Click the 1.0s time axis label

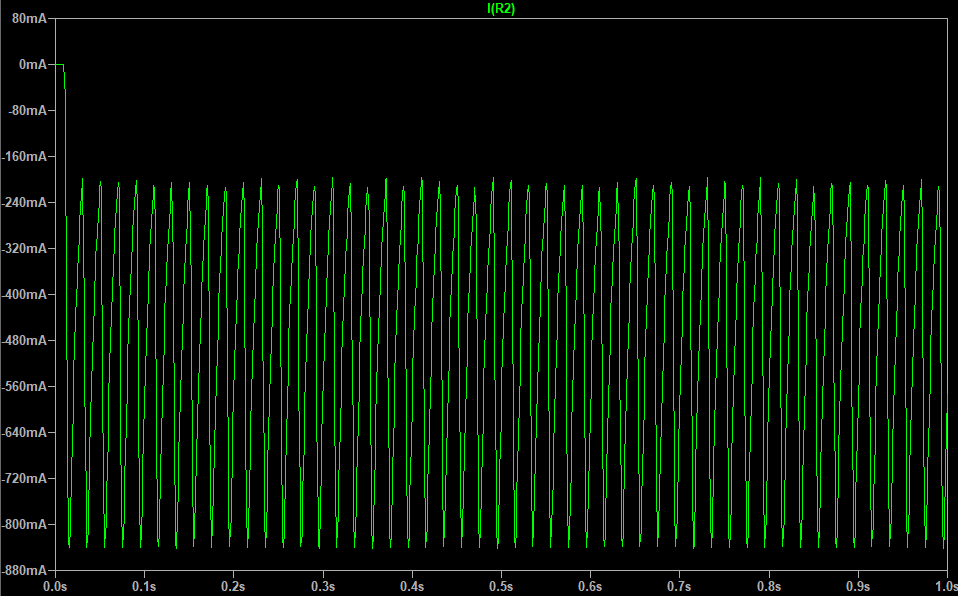[945, 587]
